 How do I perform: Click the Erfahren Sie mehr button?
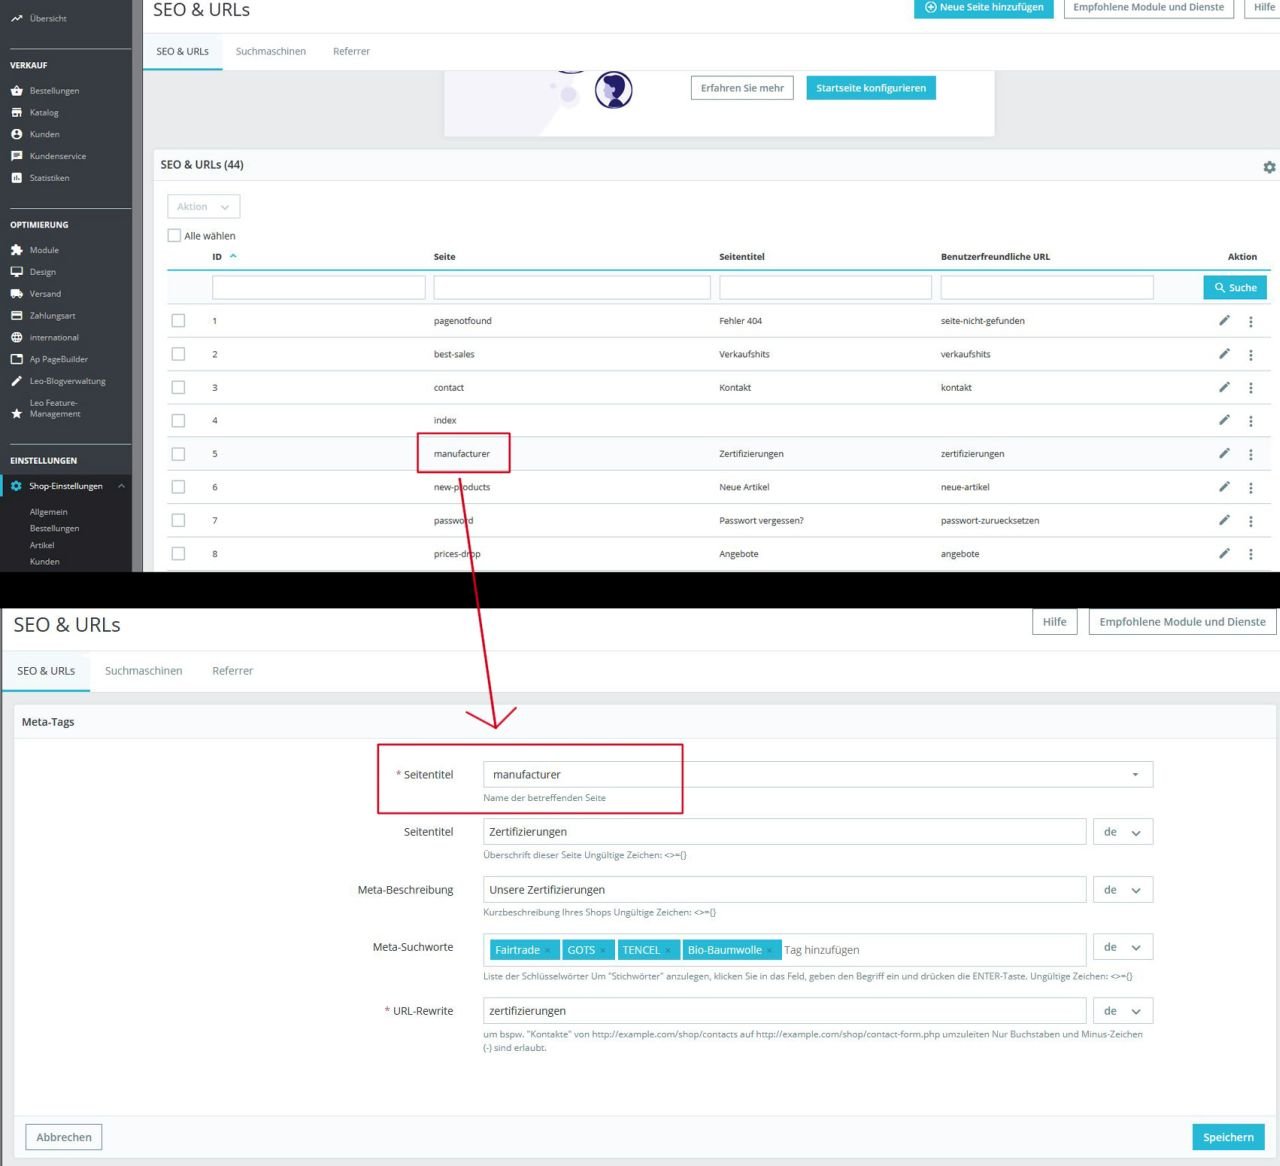742,88
